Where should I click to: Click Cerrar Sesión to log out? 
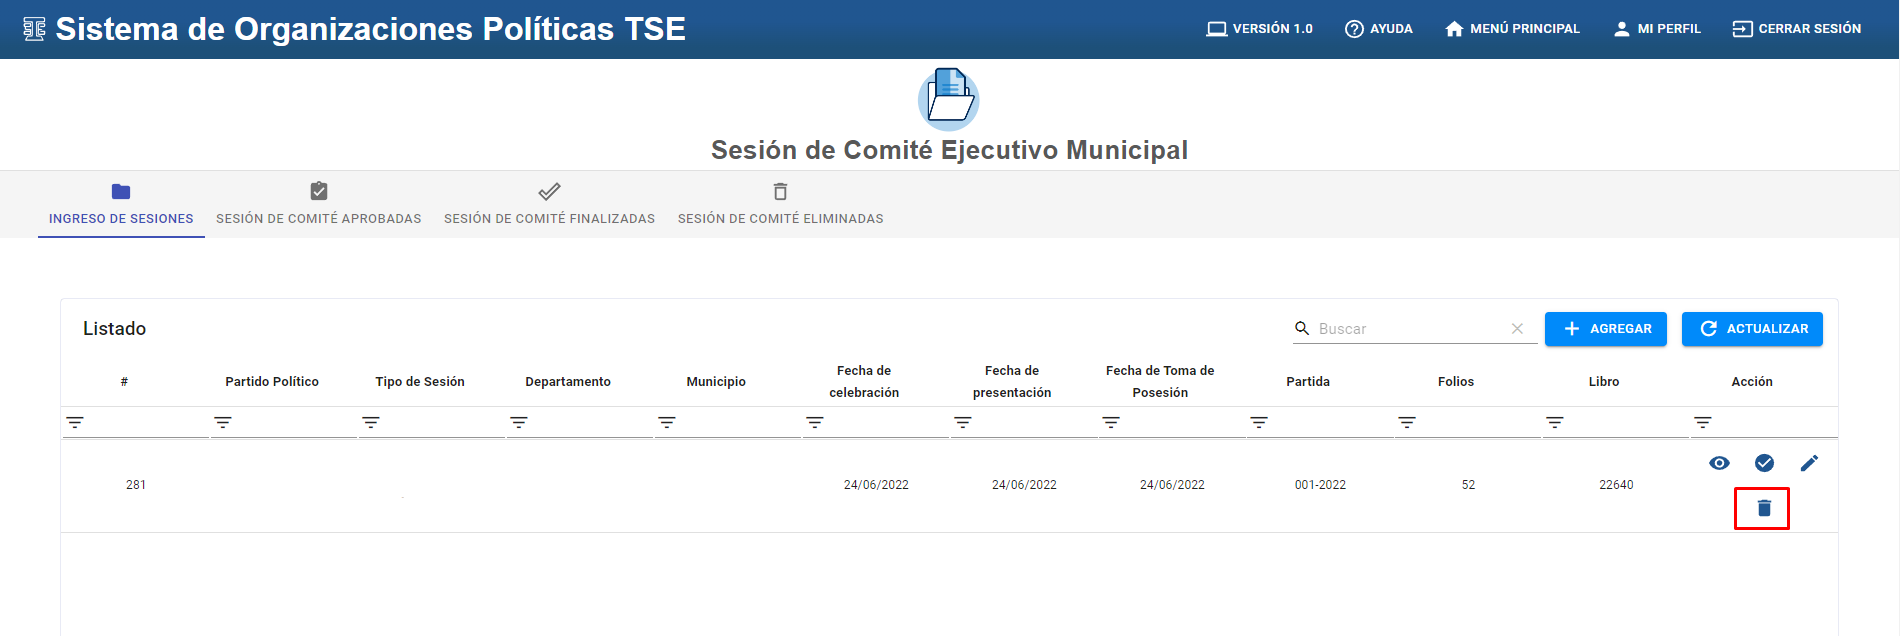point(1796,29)
